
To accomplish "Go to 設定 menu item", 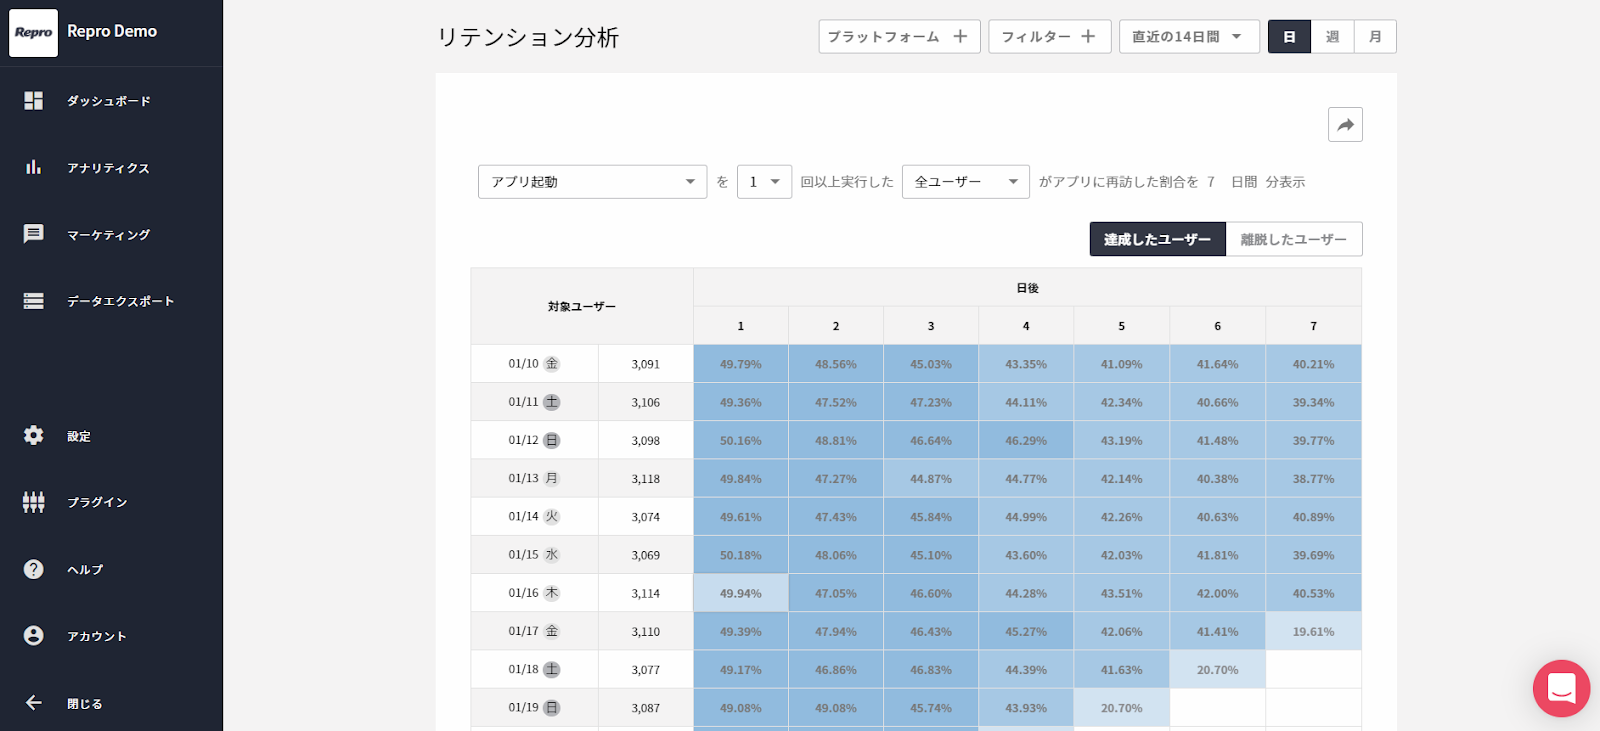I will [79, 436].
